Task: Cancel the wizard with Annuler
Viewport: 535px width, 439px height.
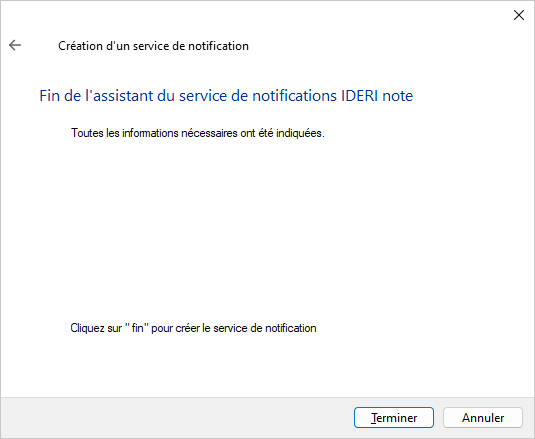Action: click(483, 418)
